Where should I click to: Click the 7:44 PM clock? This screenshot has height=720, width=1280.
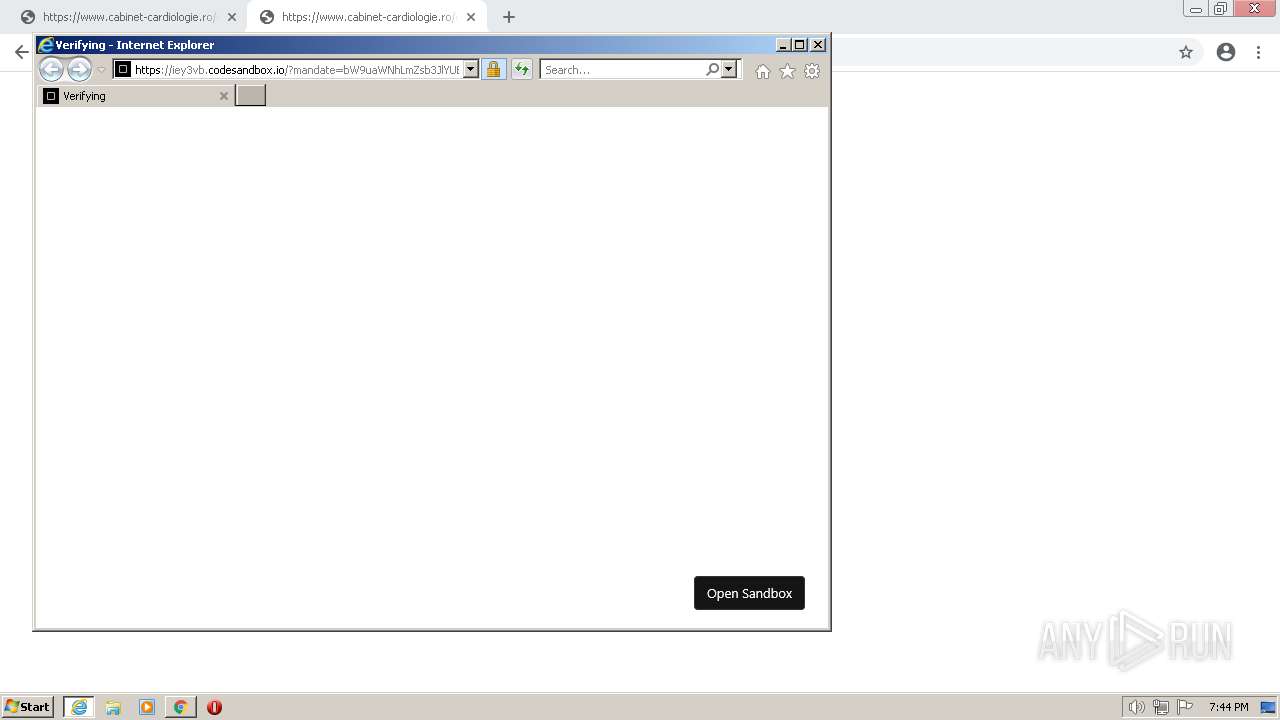click(x=1228, y=707)
